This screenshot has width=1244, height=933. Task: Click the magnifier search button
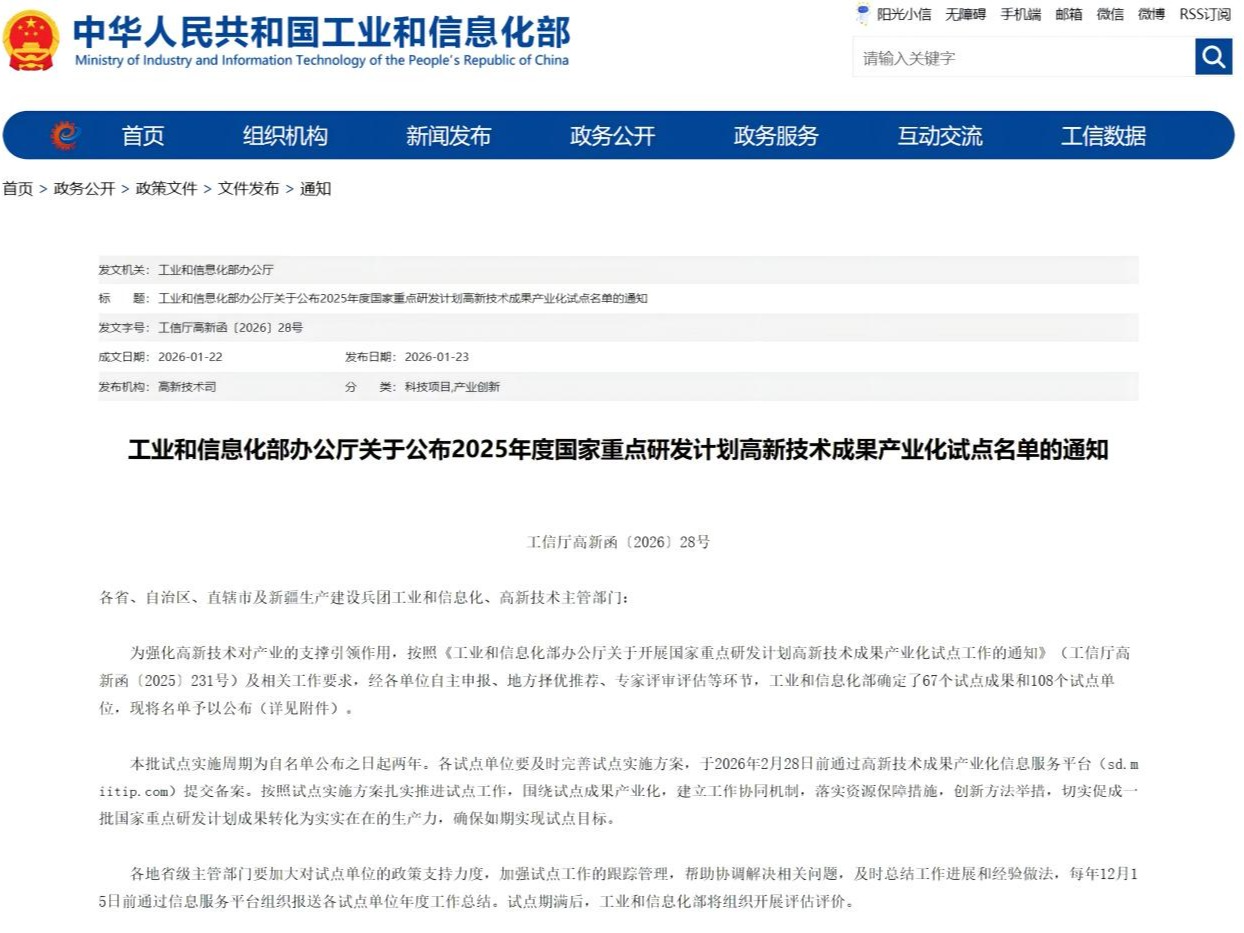point(1213,57)
